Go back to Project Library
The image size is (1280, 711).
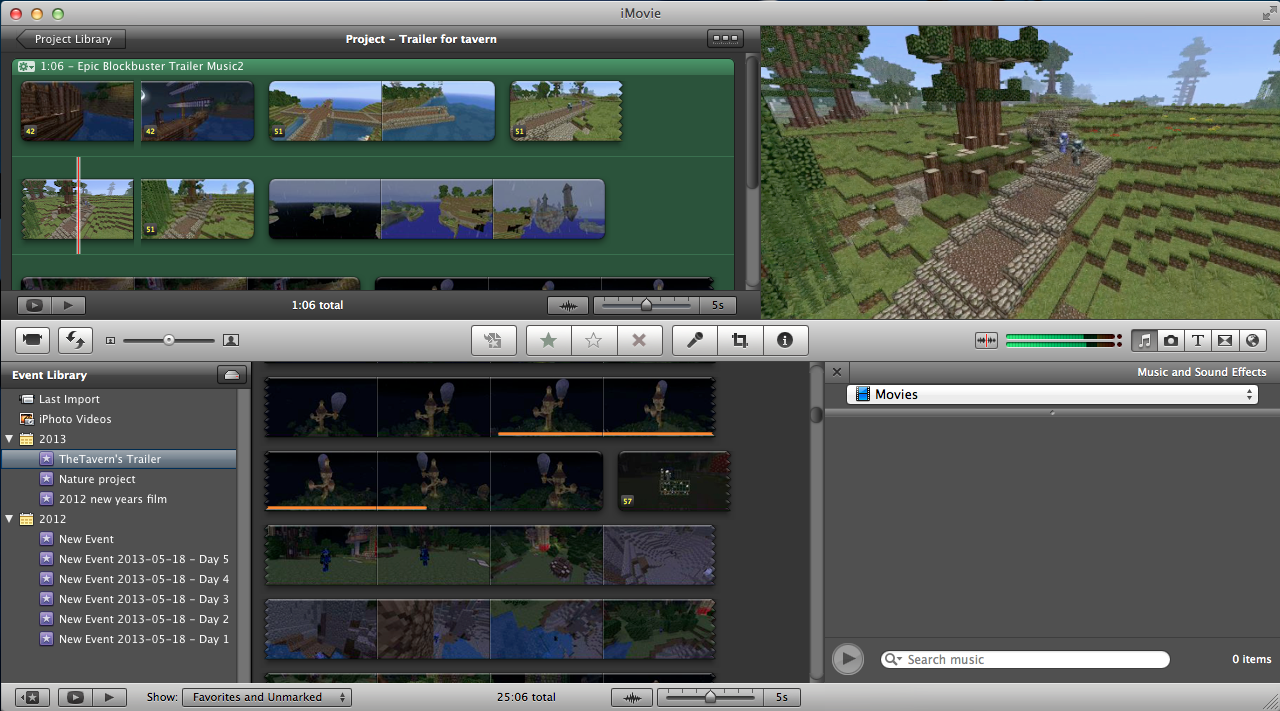(x=71, y=39)
